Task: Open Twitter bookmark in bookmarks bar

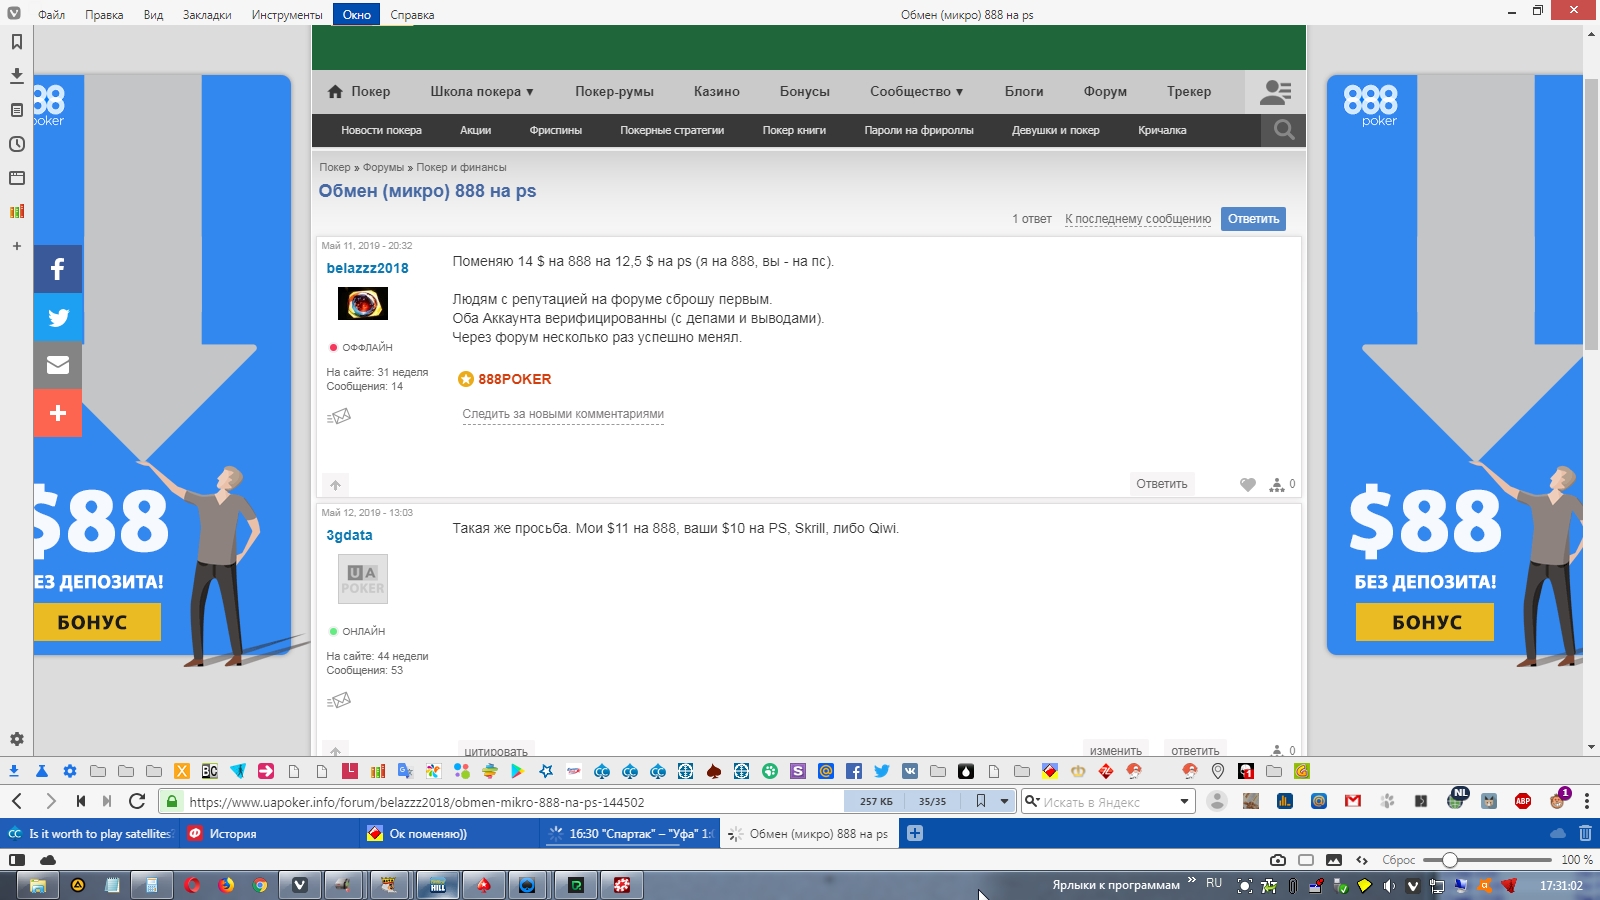Action: (881, 771)
